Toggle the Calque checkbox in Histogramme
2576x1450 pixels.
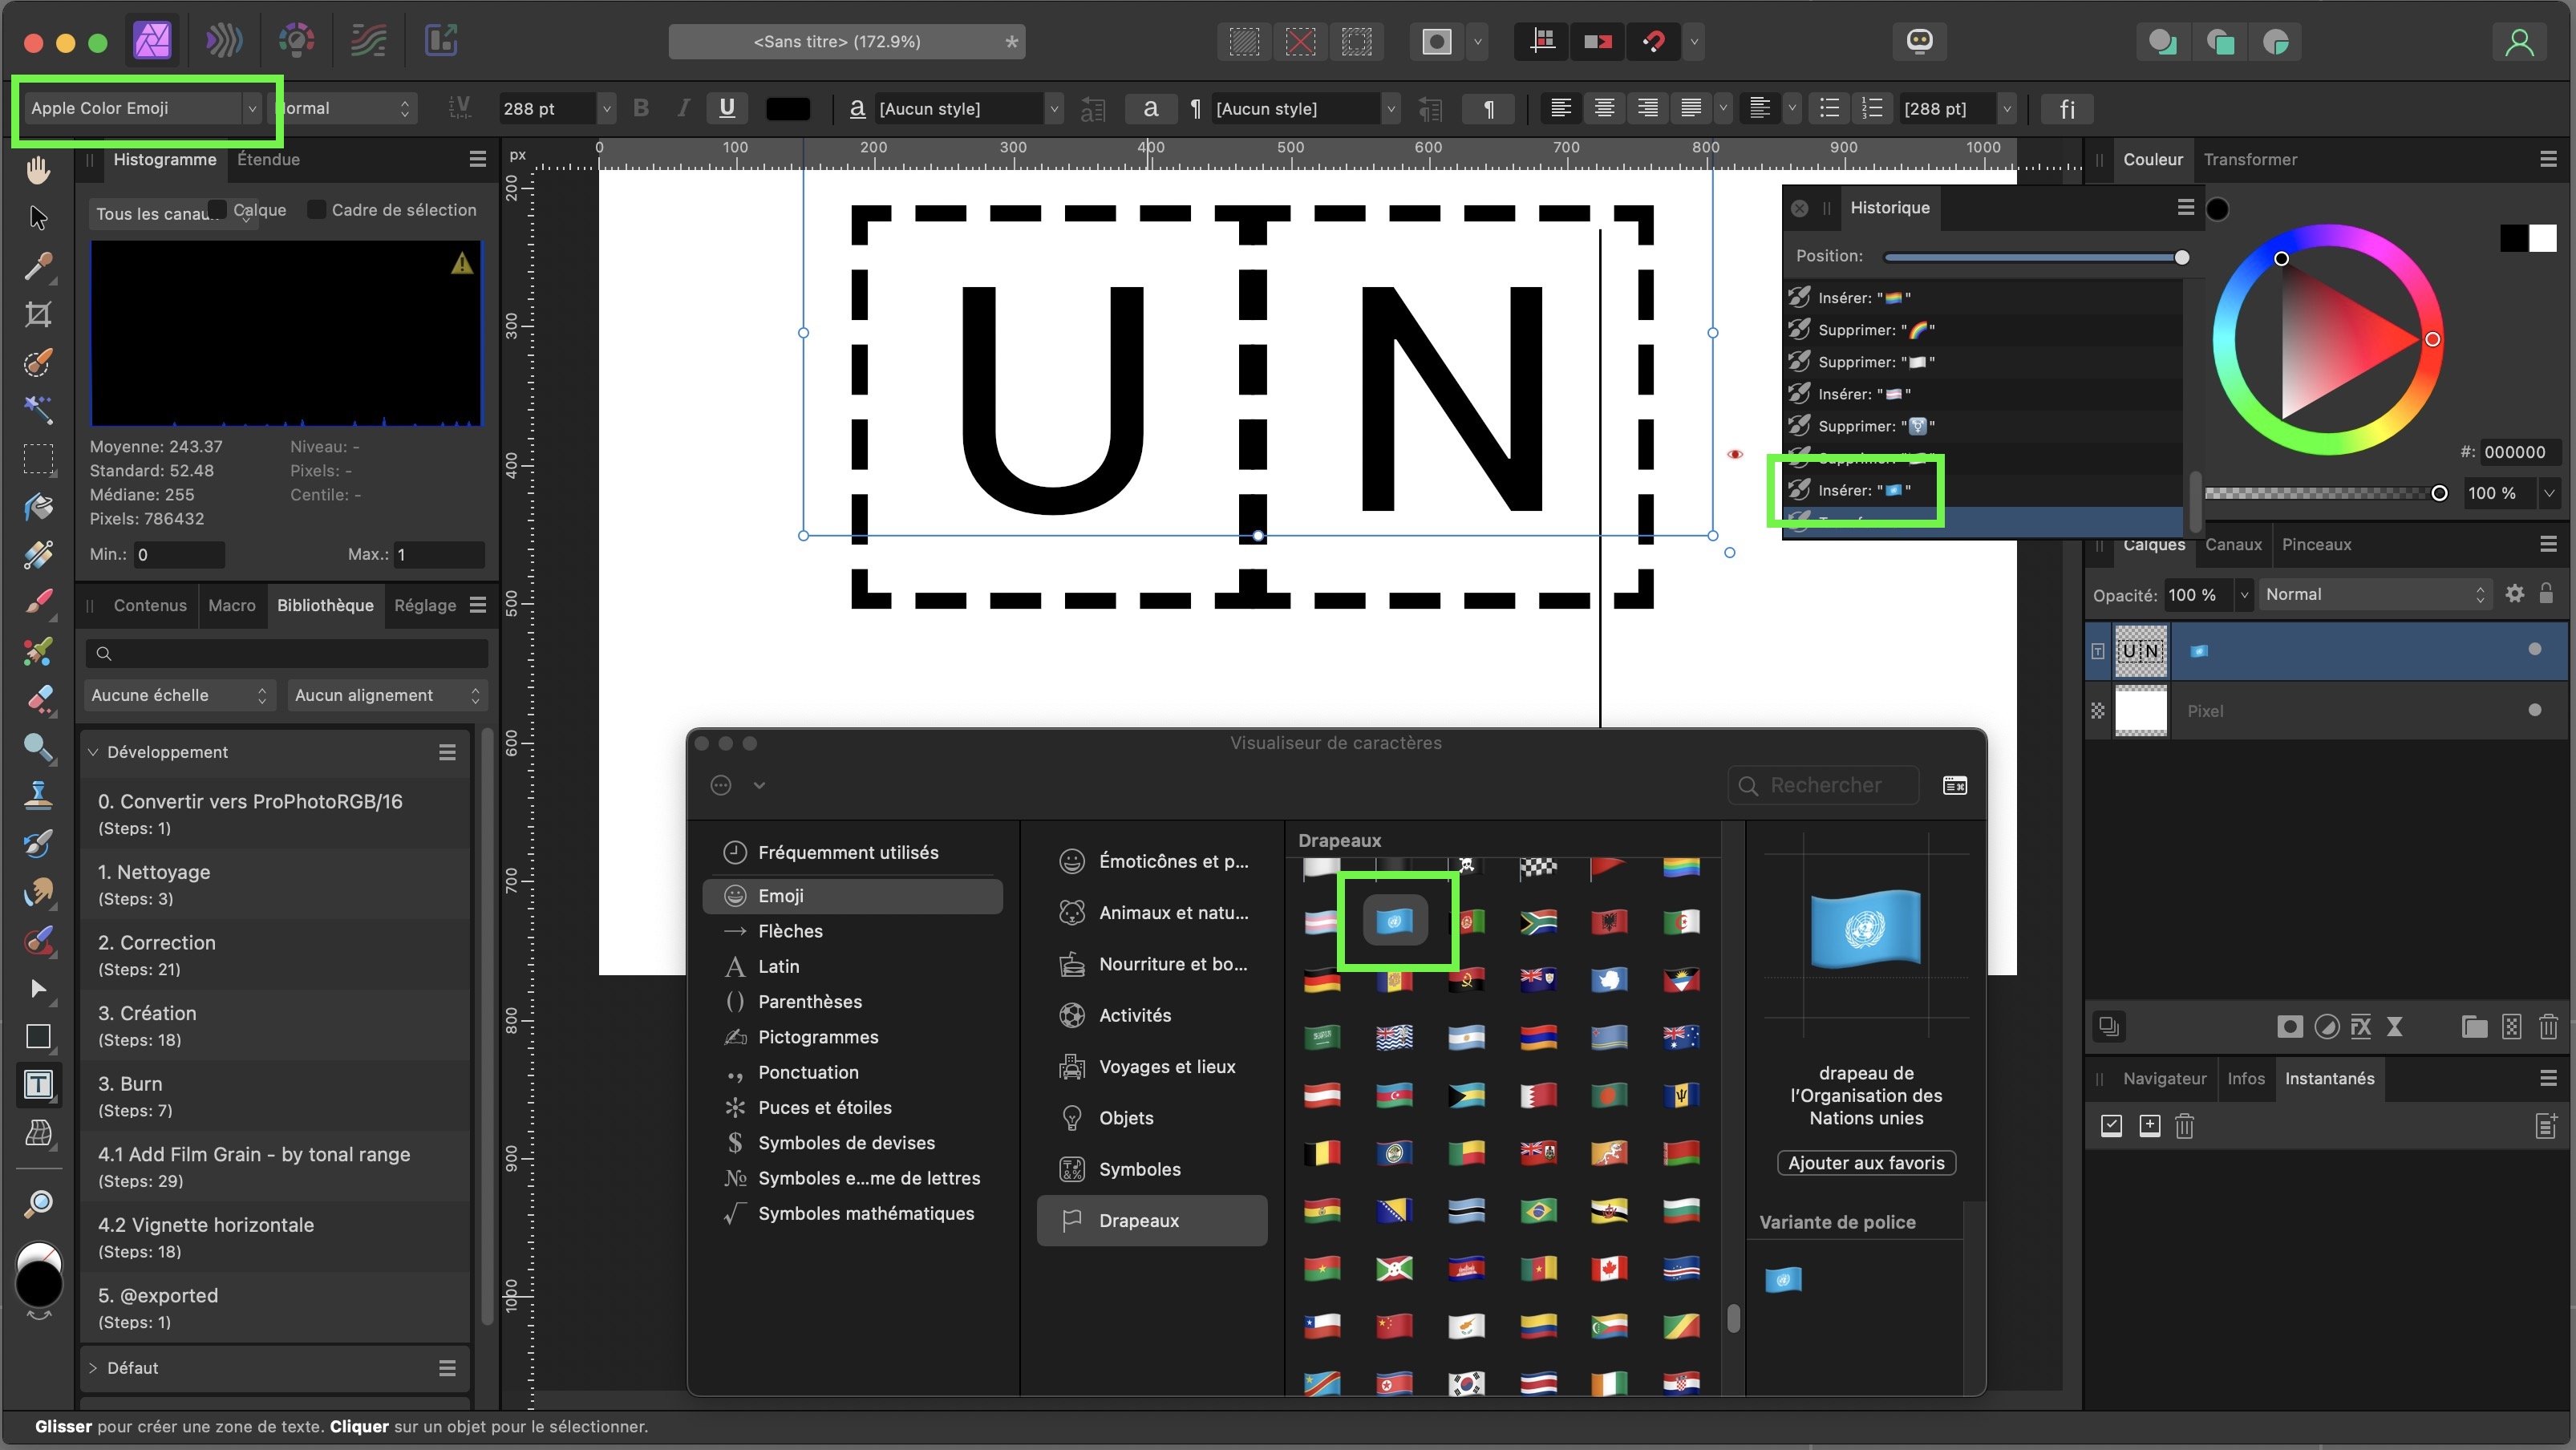217,209
